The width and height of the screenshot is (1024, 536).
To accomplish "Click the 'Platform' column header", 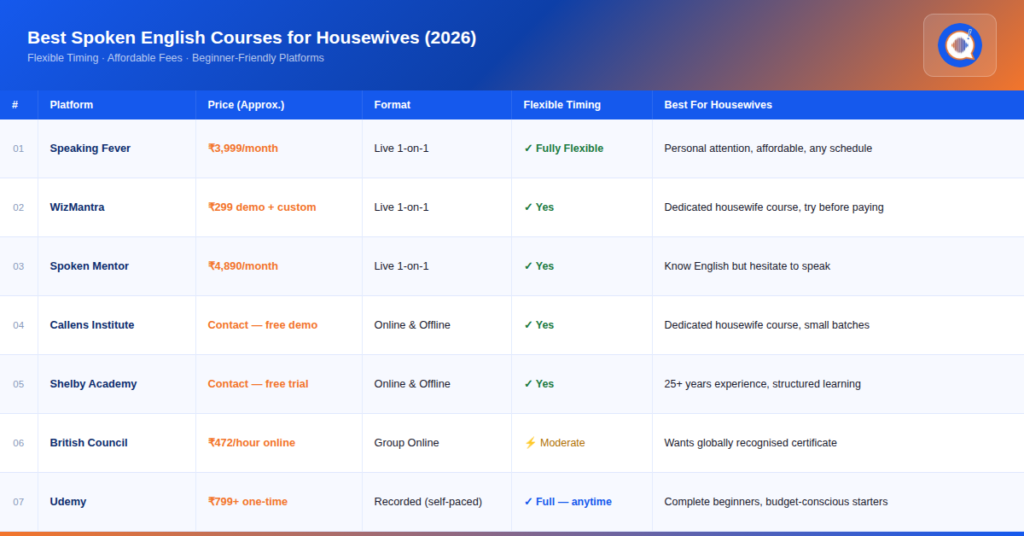I will click(x=71, y=104).
